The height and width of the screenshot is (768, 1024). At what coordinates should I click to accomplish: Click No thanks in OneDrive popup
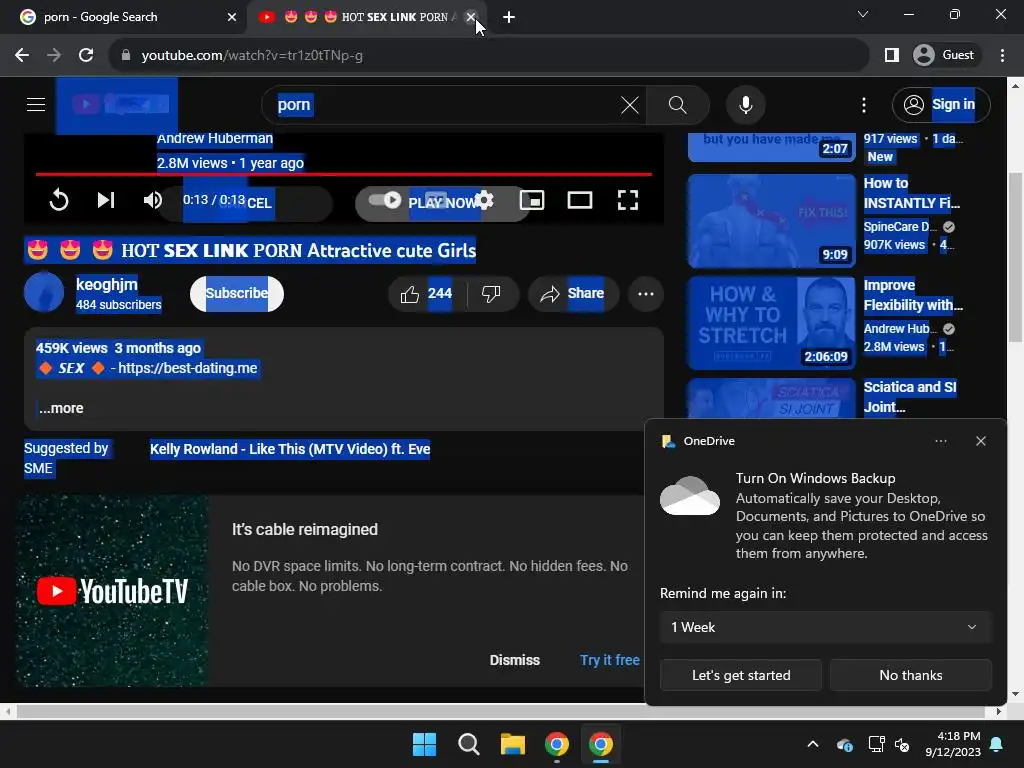click(910, 675)
